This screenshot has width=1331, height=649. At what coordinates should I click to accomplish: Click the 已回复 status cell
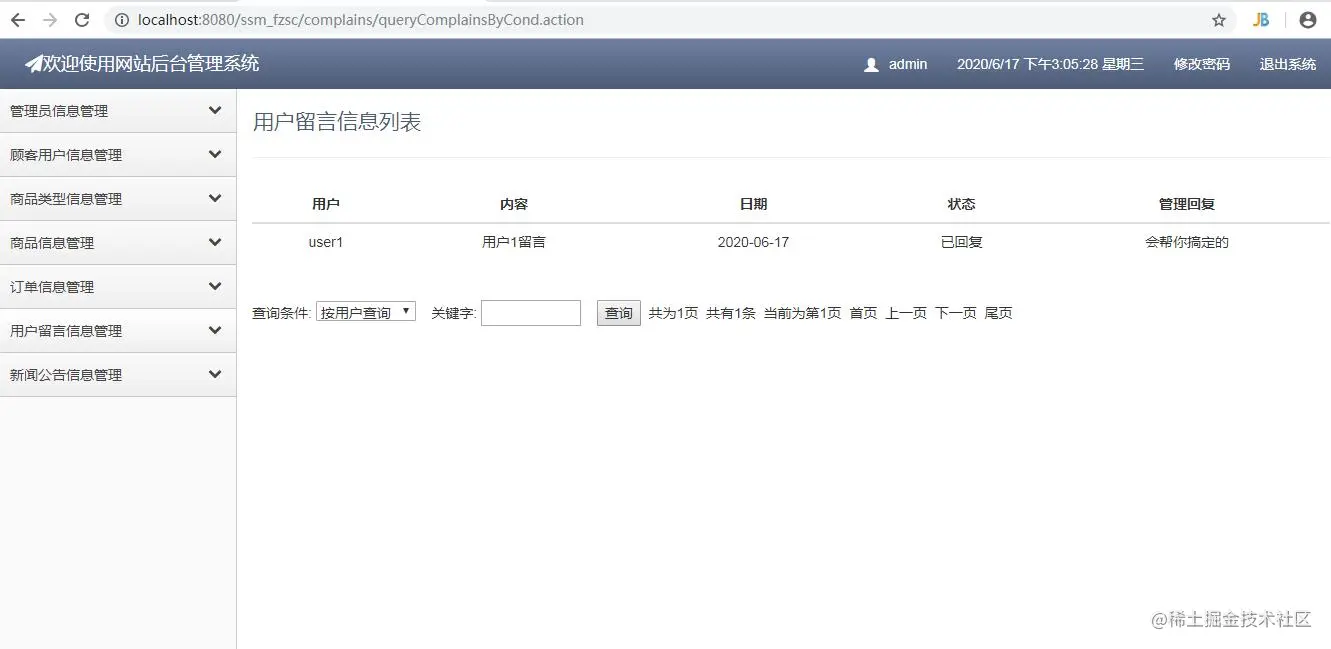pyautogui.click(x=961, y=242)
